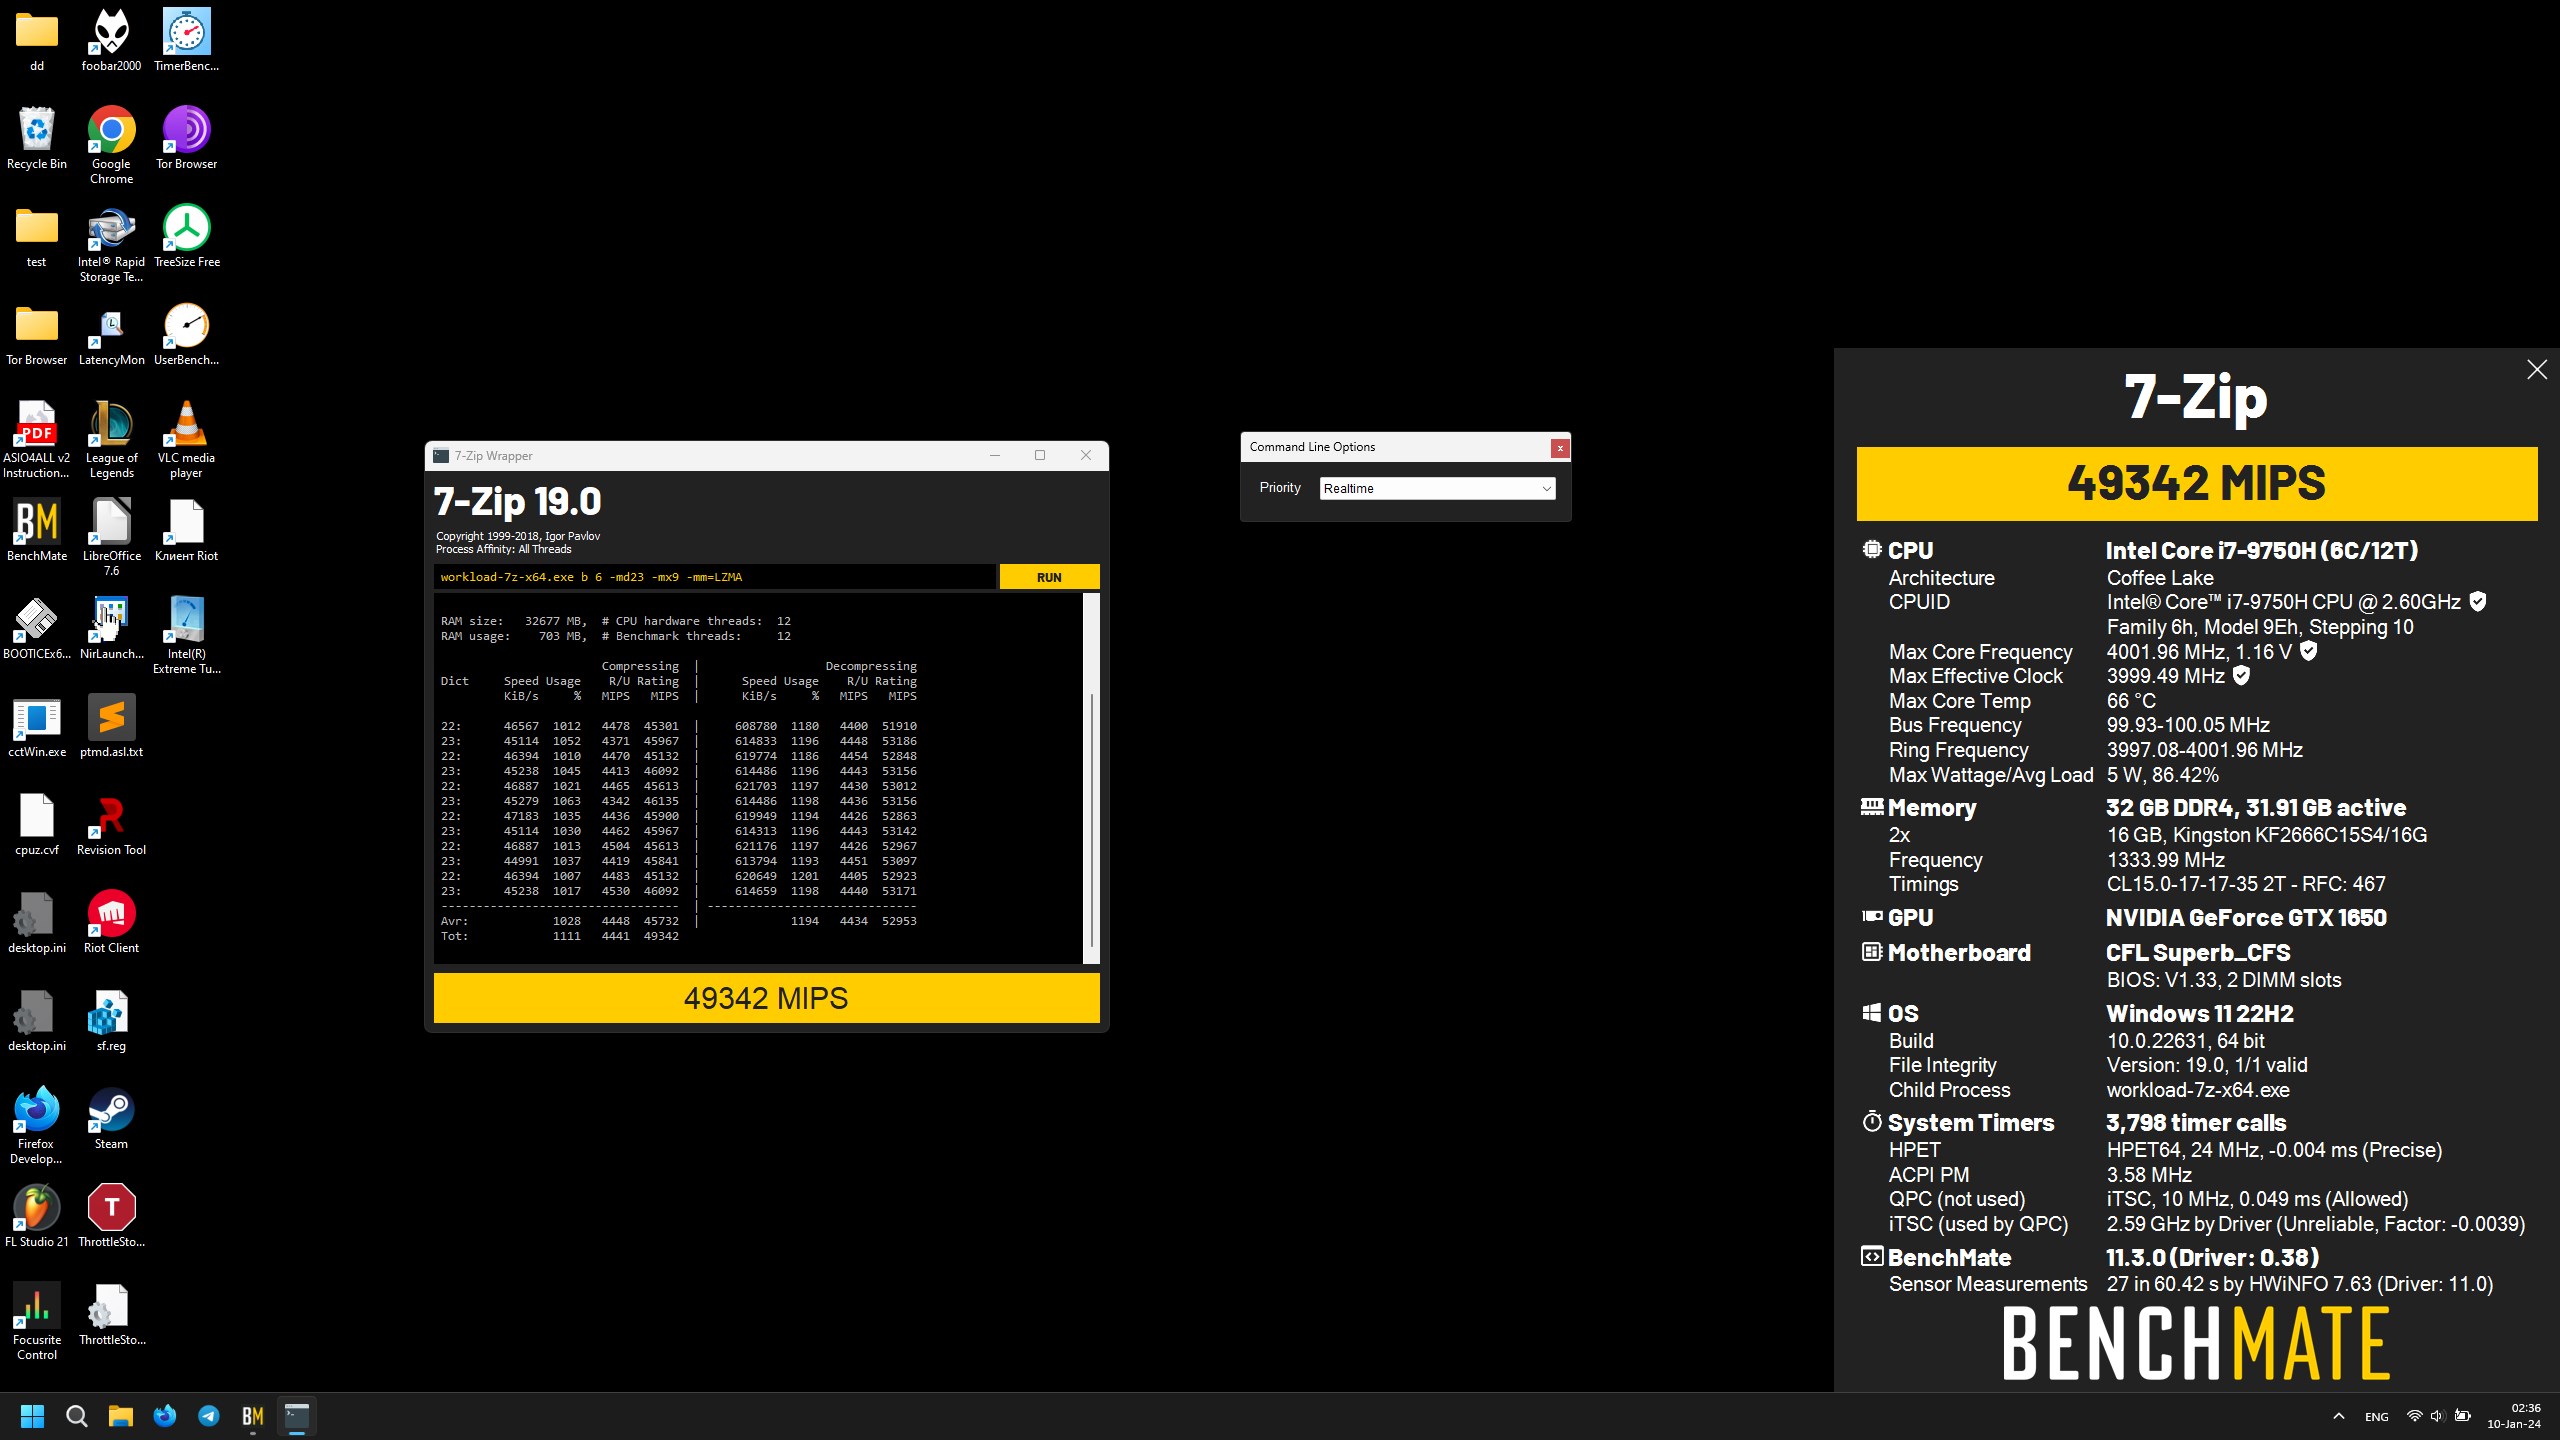Launch ThrottleStop red T icon
2560x1440 pixels.
111,1216
